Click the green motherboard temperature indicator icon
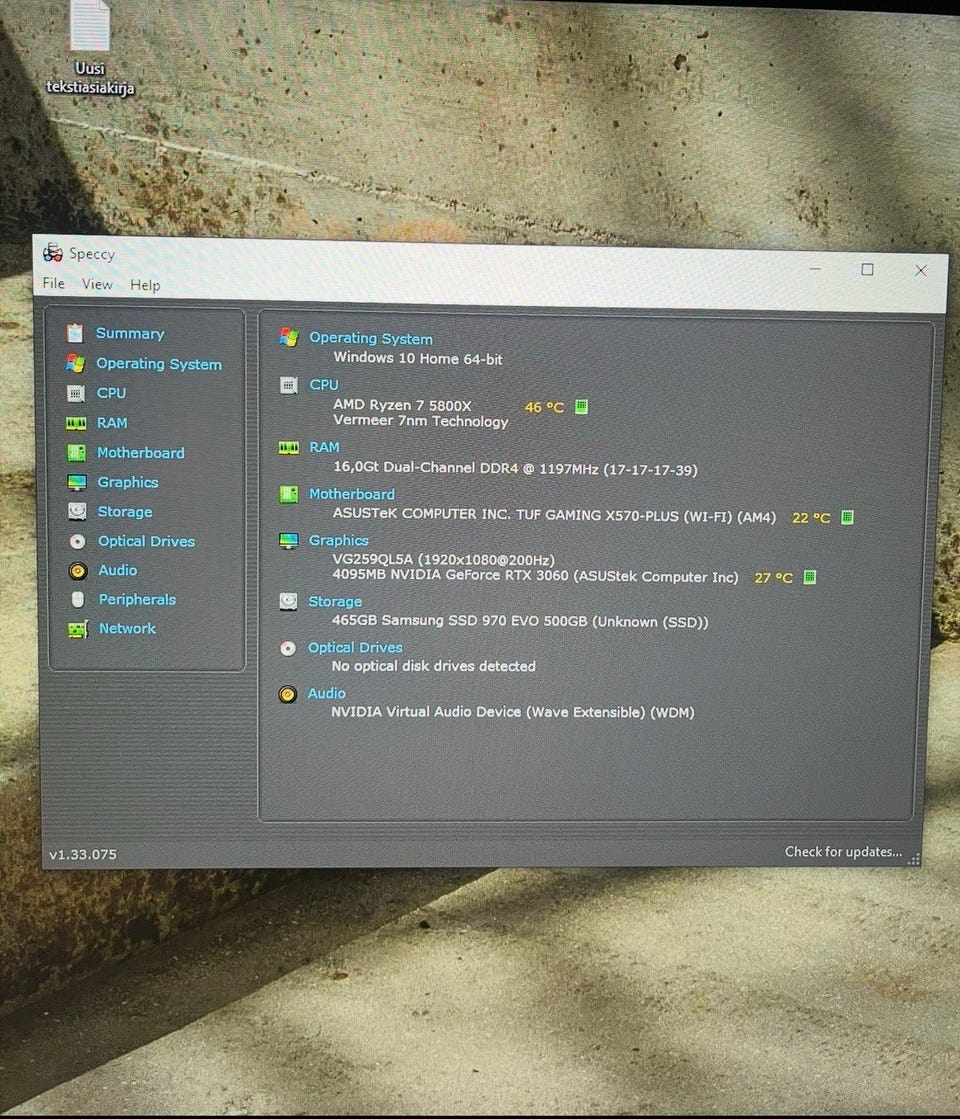This screenshot has height=1119, width=960. click(847, 517)
